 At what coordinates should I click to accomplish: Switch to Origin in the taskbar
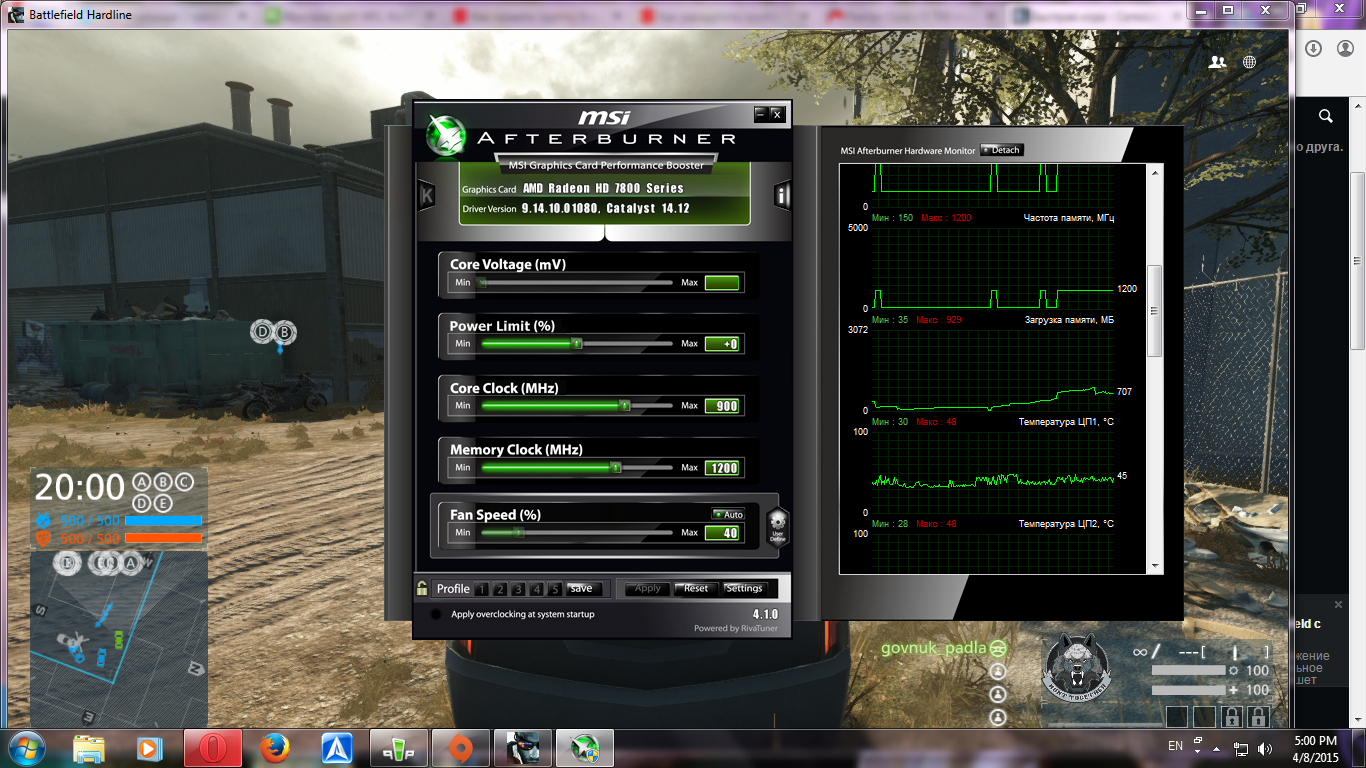pos(461,748)
